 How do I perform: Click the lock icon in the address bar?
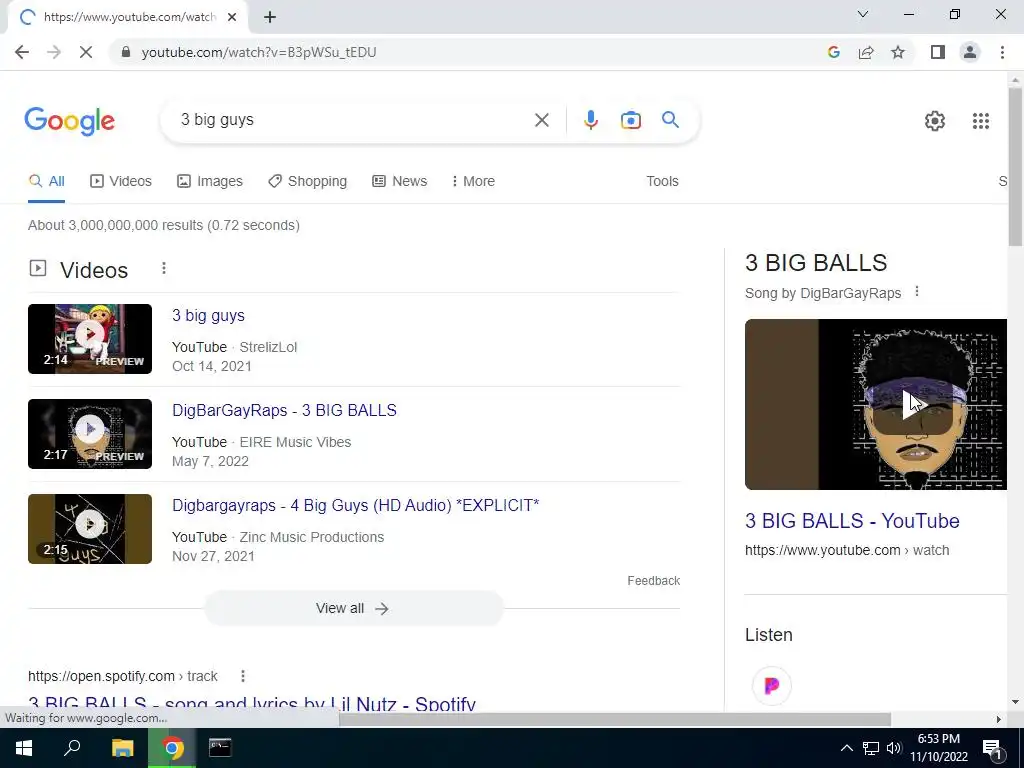point(126,52)
